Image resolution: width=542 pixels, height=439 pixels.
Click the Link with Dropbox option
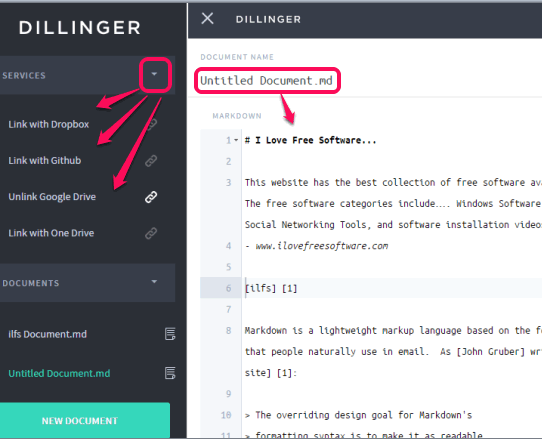pyautogui.click(x=49, y=124)
